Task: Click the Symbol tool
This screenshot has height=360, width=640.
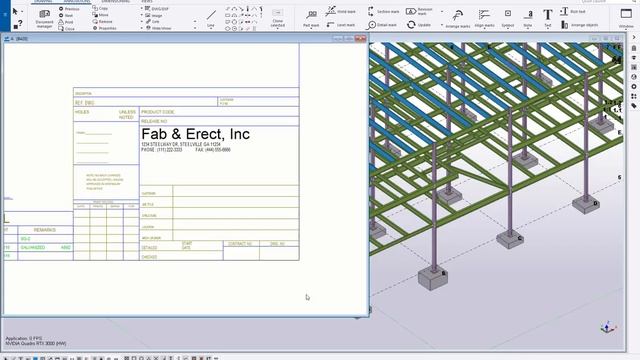Action: tap(508, 18)
